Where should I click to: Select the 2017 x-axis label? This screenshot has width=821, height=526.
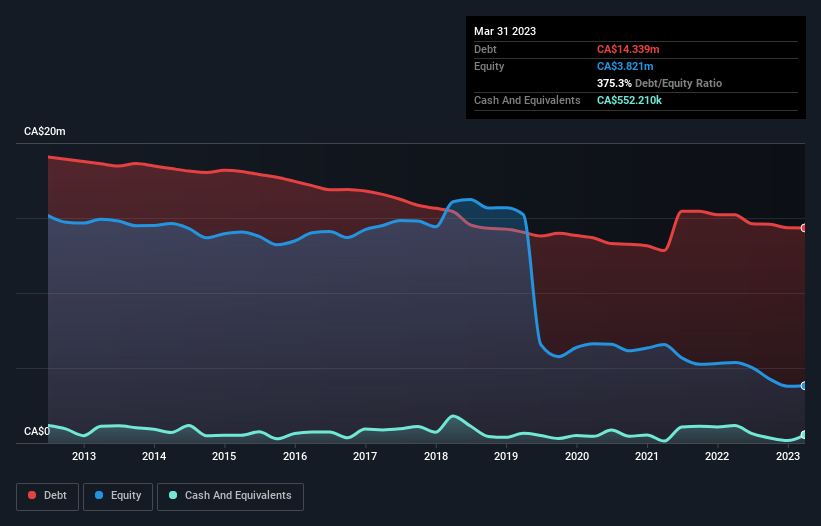tap(365, 456)
